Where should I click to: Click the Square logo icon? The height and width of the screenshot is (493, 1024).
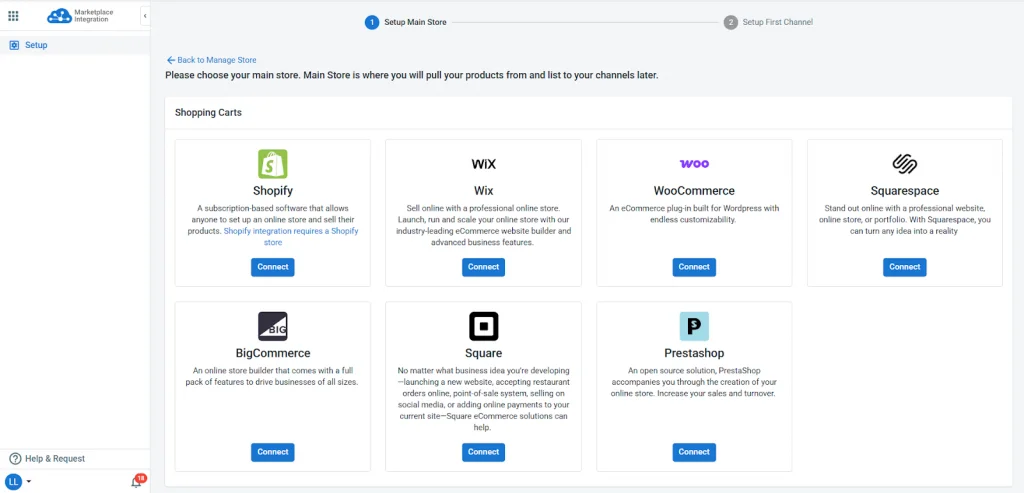(x=483, y=326)
